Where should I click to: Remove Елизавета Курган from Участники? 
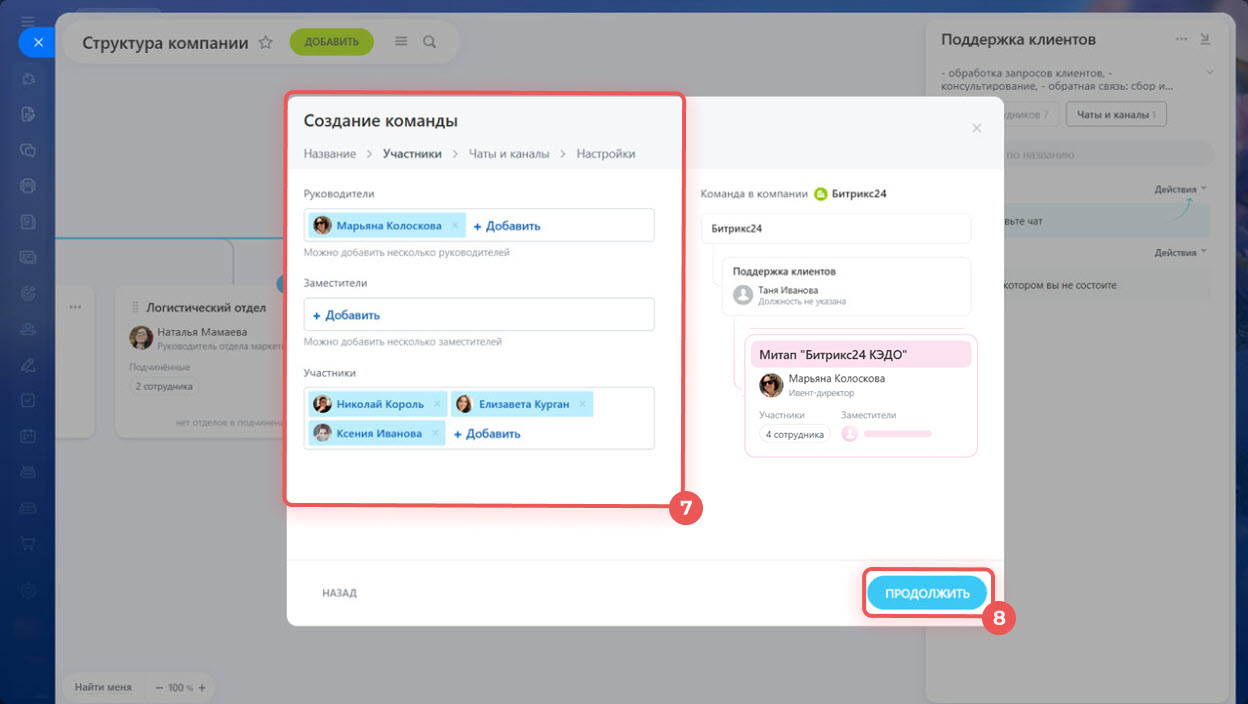point(583,404)
